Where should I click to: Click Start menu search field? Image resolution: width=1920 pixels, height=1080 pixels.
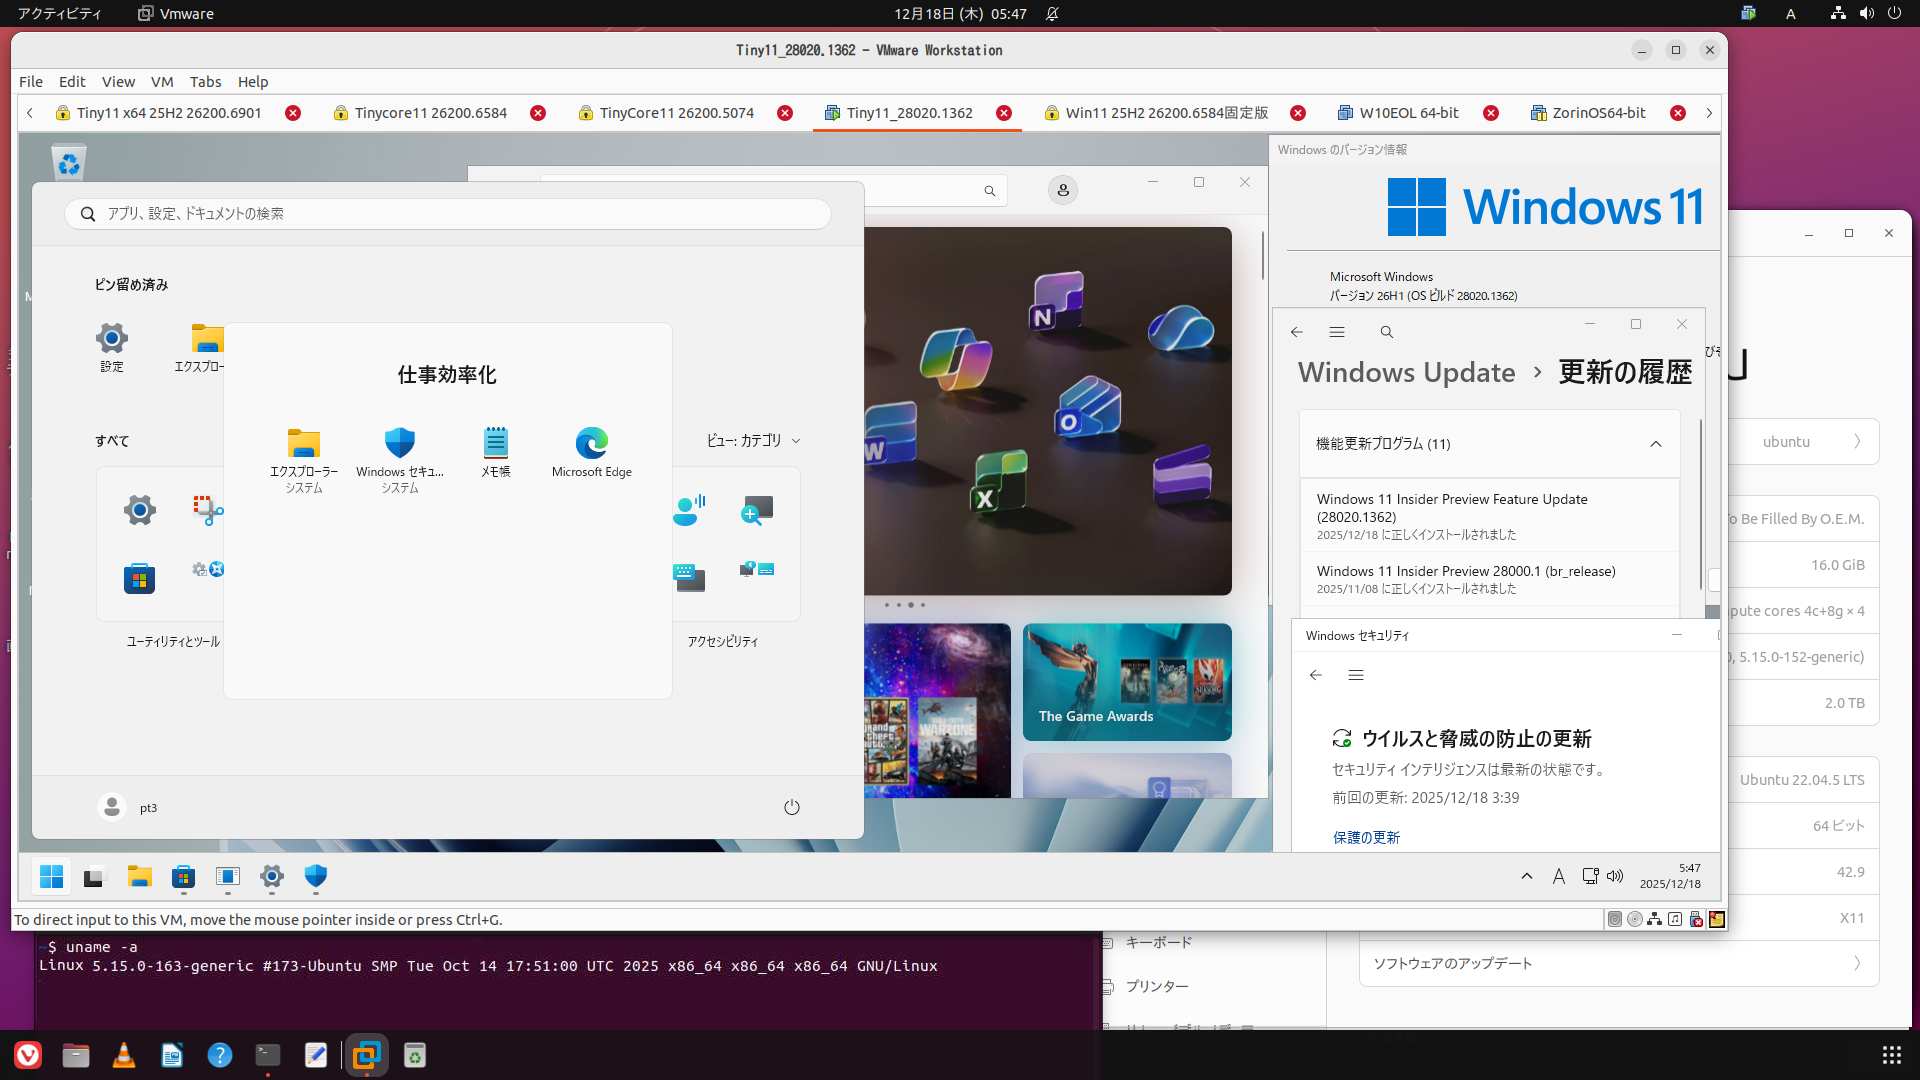point(447,213)
